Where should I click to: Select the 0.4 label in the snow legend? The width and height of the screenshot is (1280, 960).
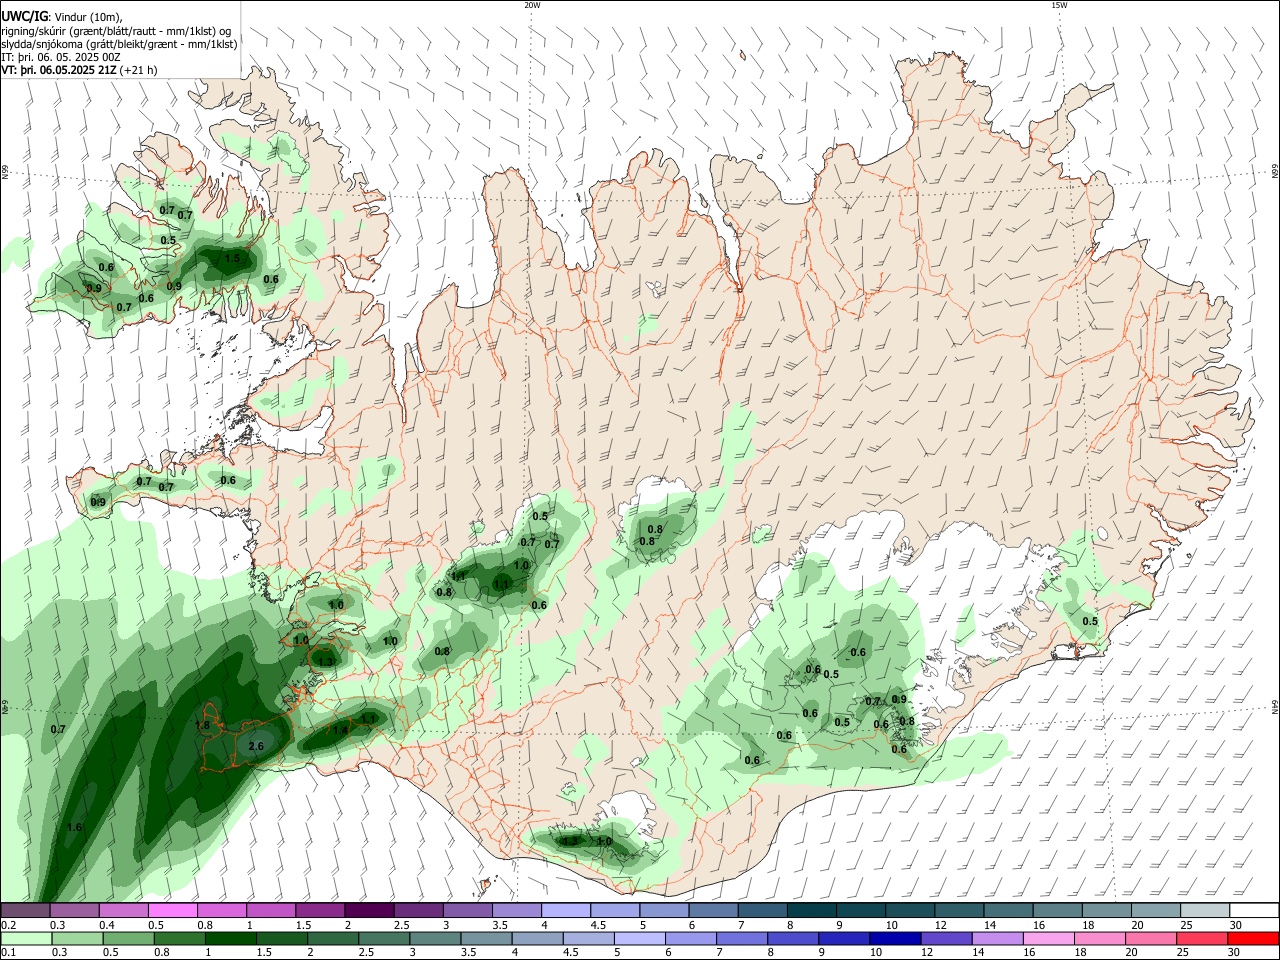point(107,925)
